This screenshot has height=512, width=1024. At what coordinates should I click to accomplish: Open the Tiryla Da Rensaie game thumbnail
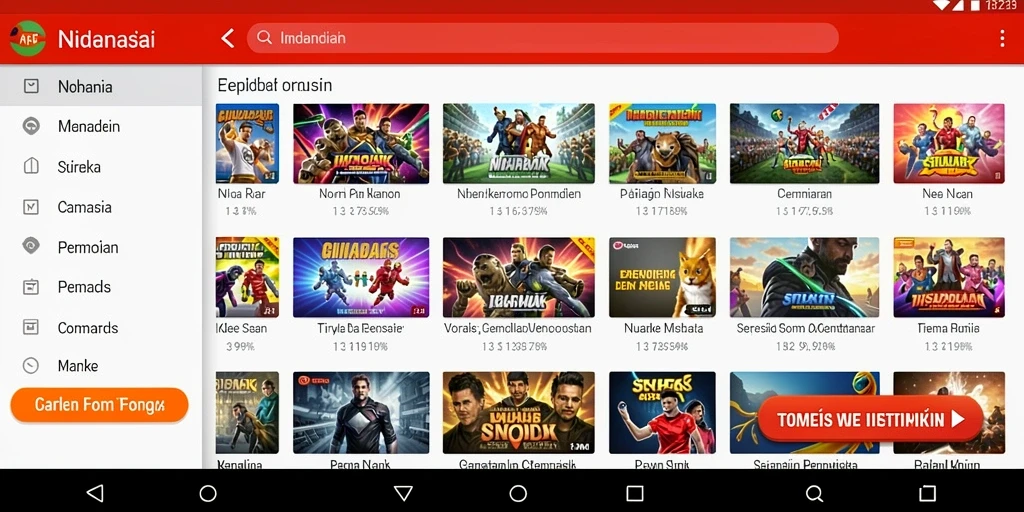click(361, 278)
